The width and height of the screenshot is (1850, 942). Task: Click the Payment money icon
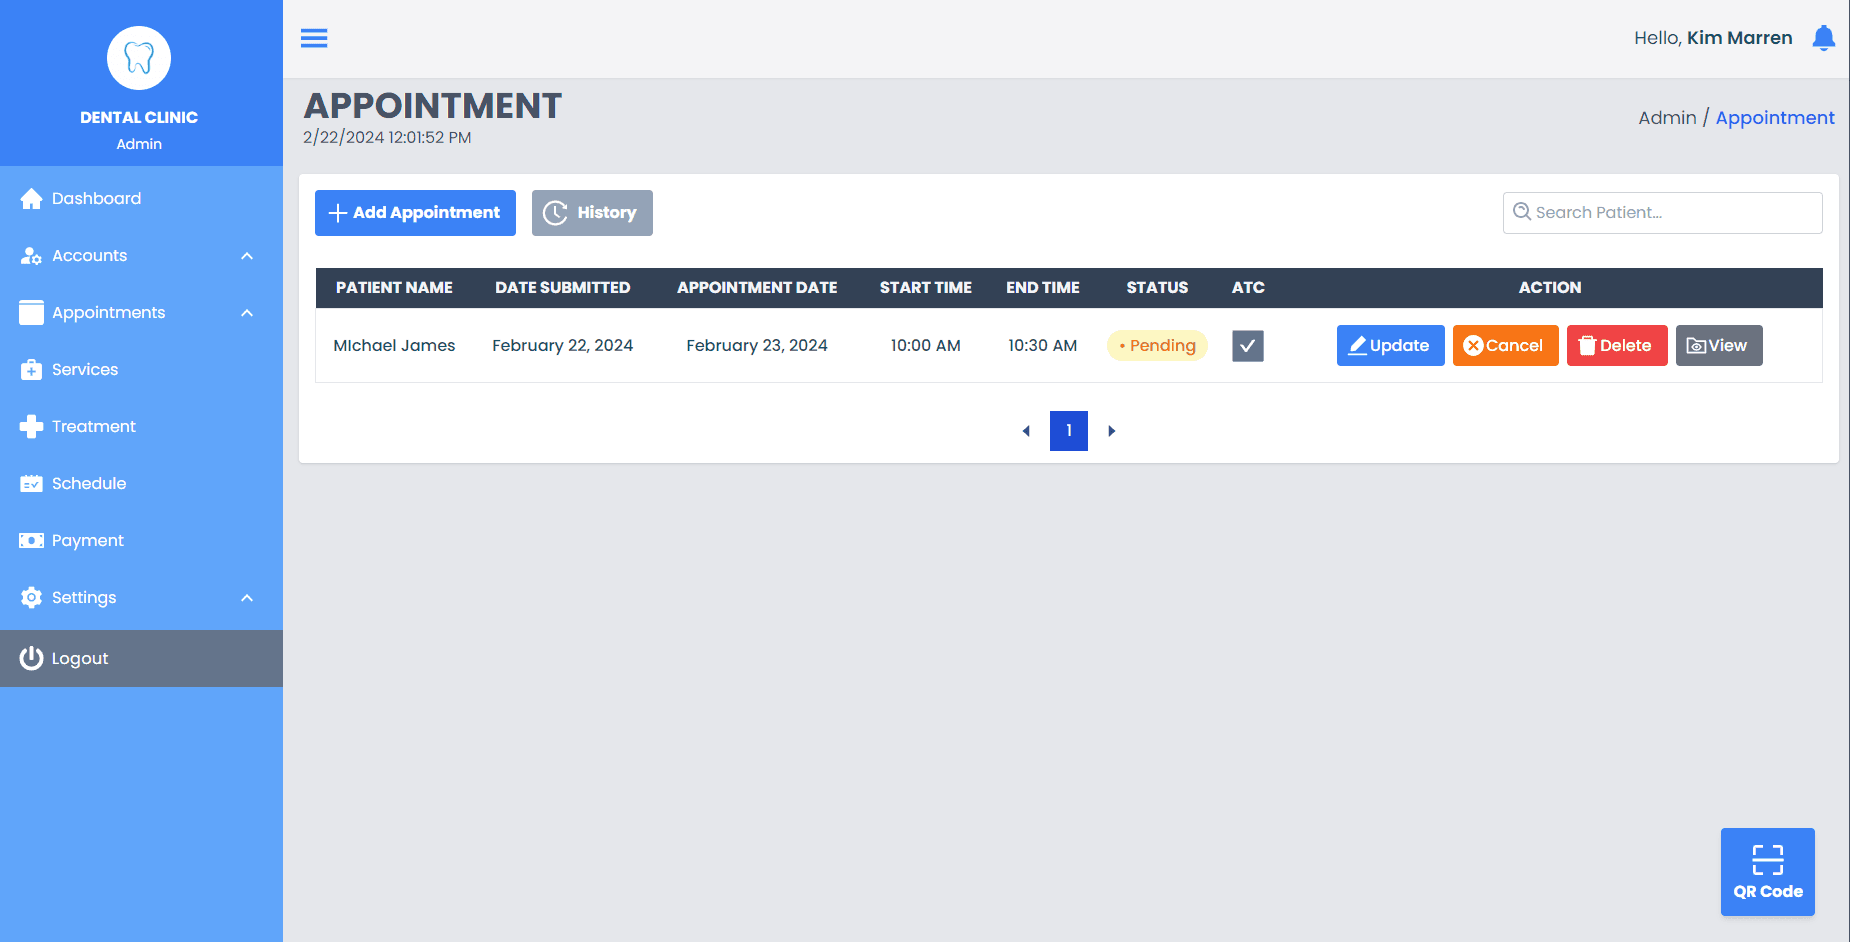pyautogui.click(x=31, y=541)
